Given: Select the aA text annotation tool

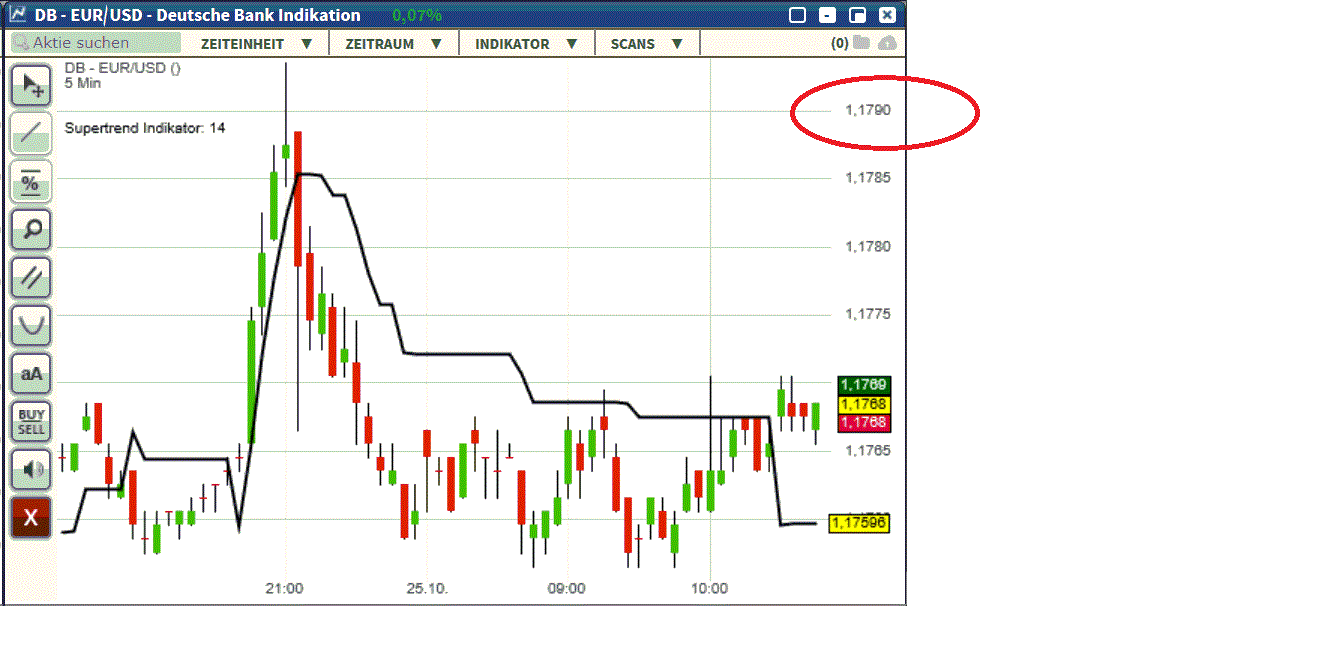Looking at the screenshot, I should 31,373.
